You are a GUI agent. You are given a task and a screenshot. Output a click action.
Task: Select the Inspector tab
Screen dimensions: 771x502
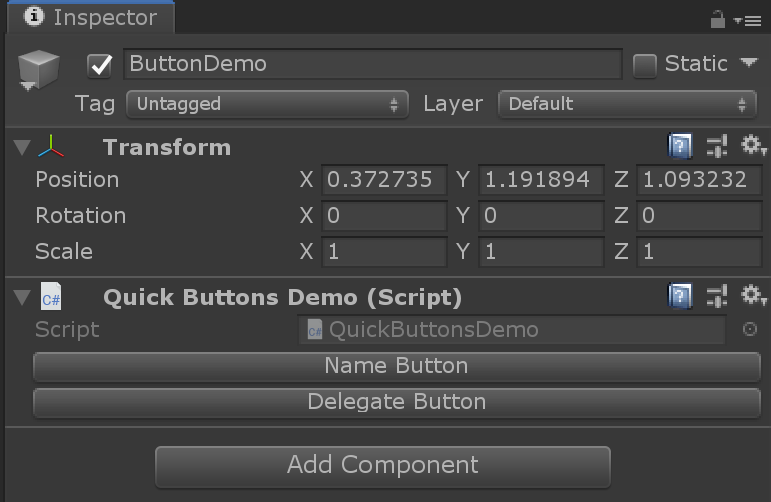point(90,18)
